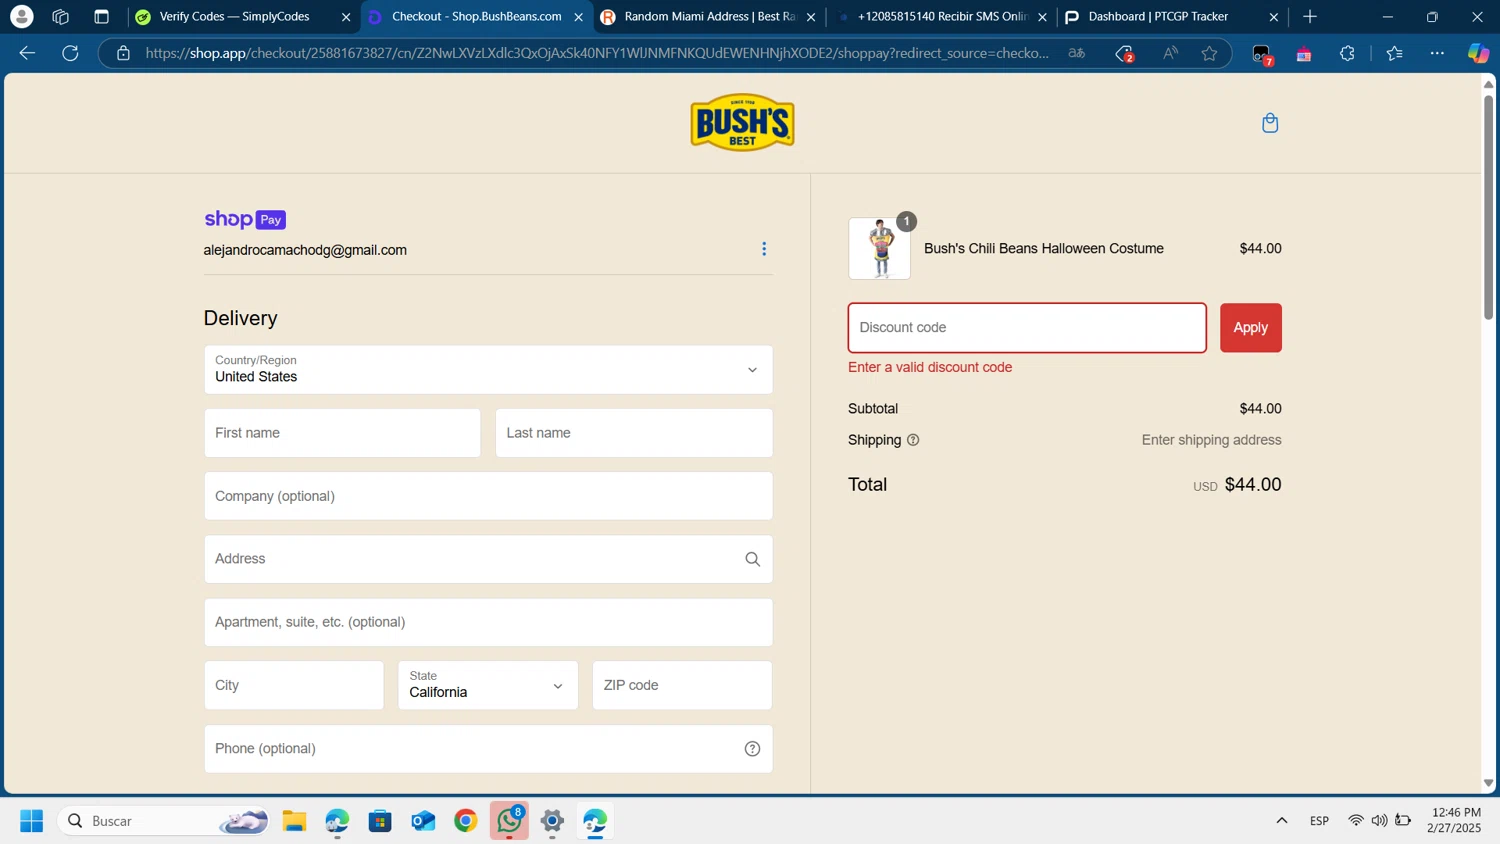Show hidden system tray icons
The image size is (1500, 844).
1281,821
